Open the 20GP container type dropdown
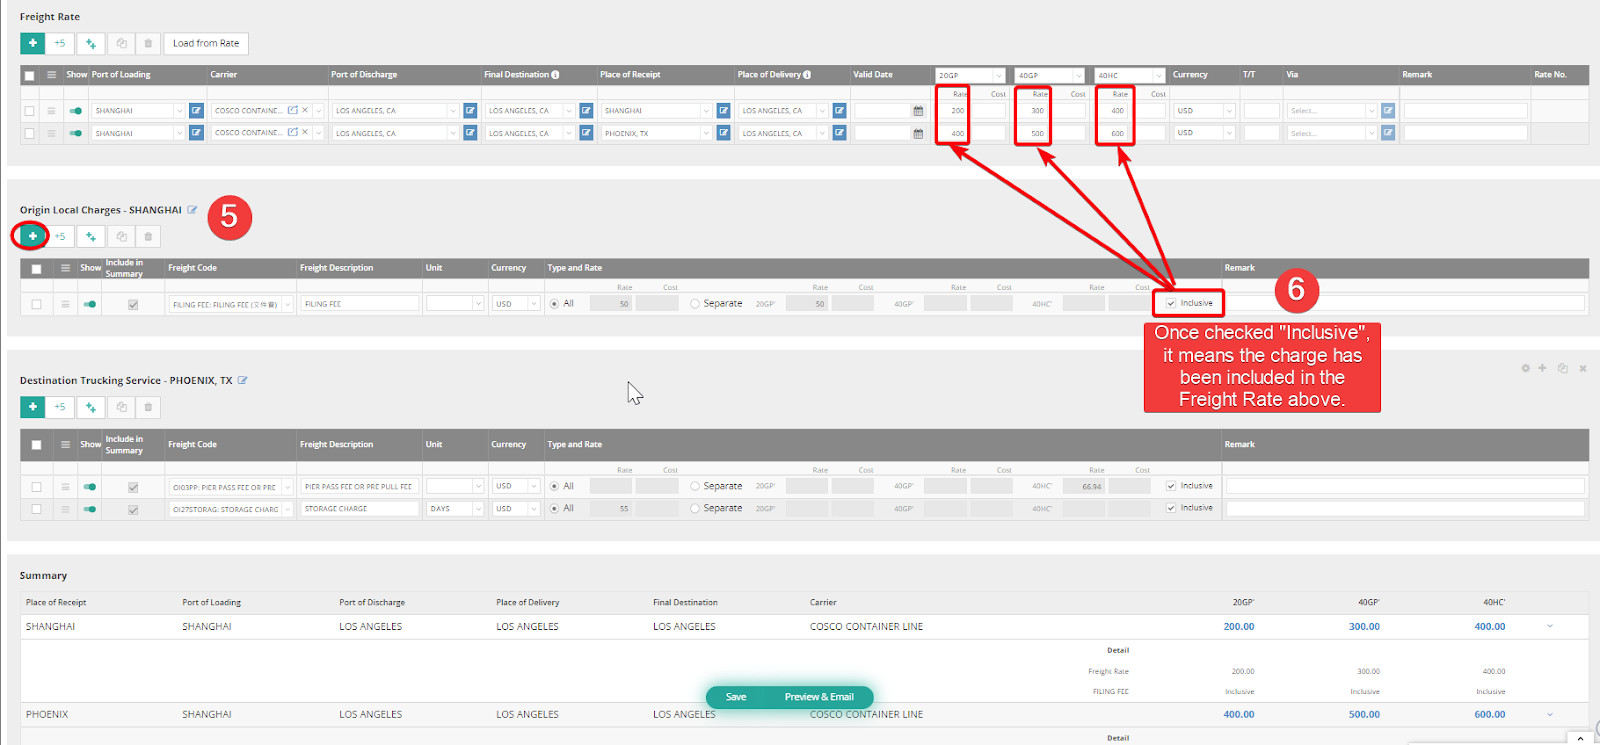Screen dimensions: 1600x745 (997, 75)
